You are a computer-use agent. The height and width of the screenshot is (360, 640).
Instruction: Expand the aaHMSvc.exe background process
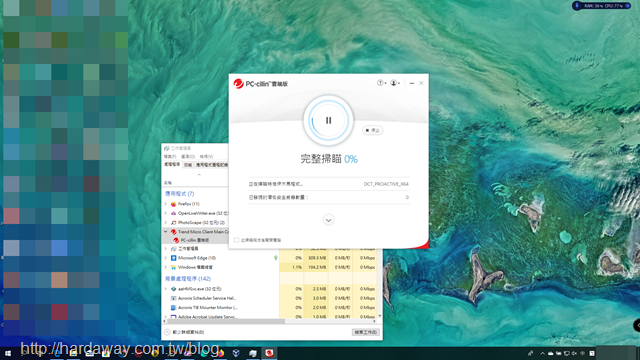(x=166, y=289)
